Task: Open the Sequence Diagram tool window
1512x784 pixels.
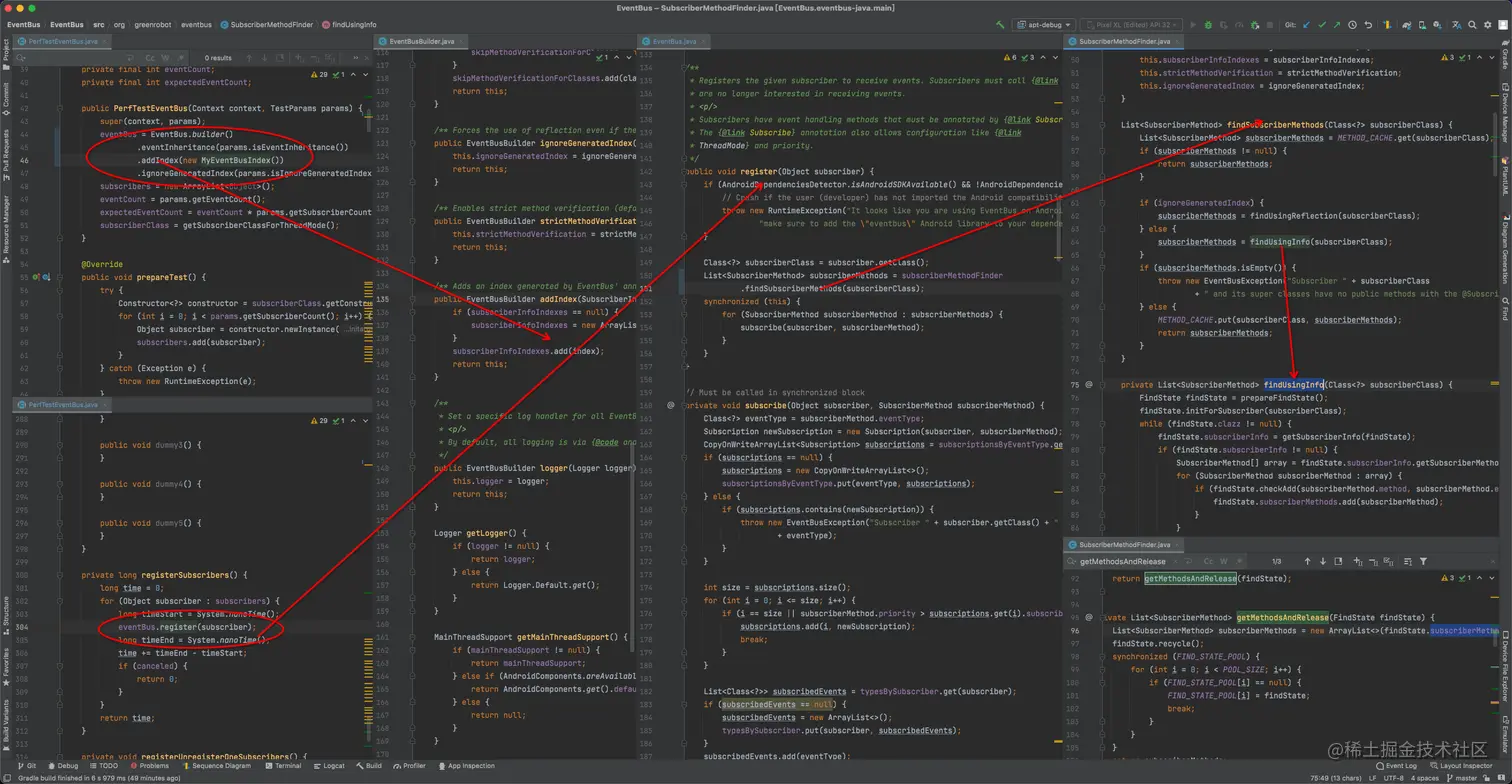Action: tap(216, 766)
